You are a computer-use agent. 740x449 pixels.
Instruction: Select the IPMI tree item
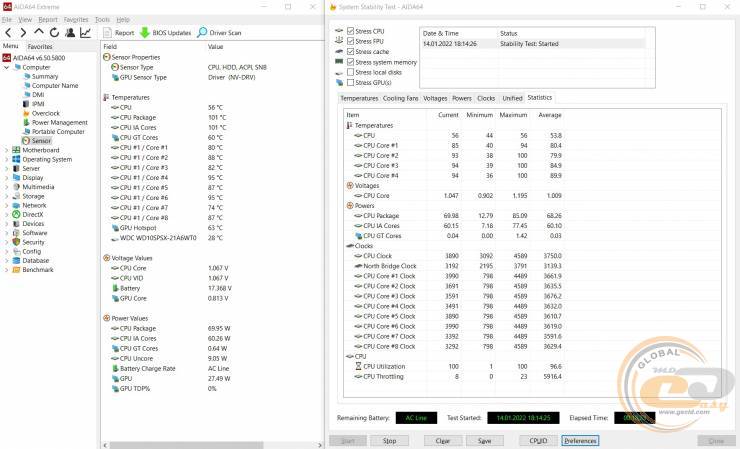38,104
